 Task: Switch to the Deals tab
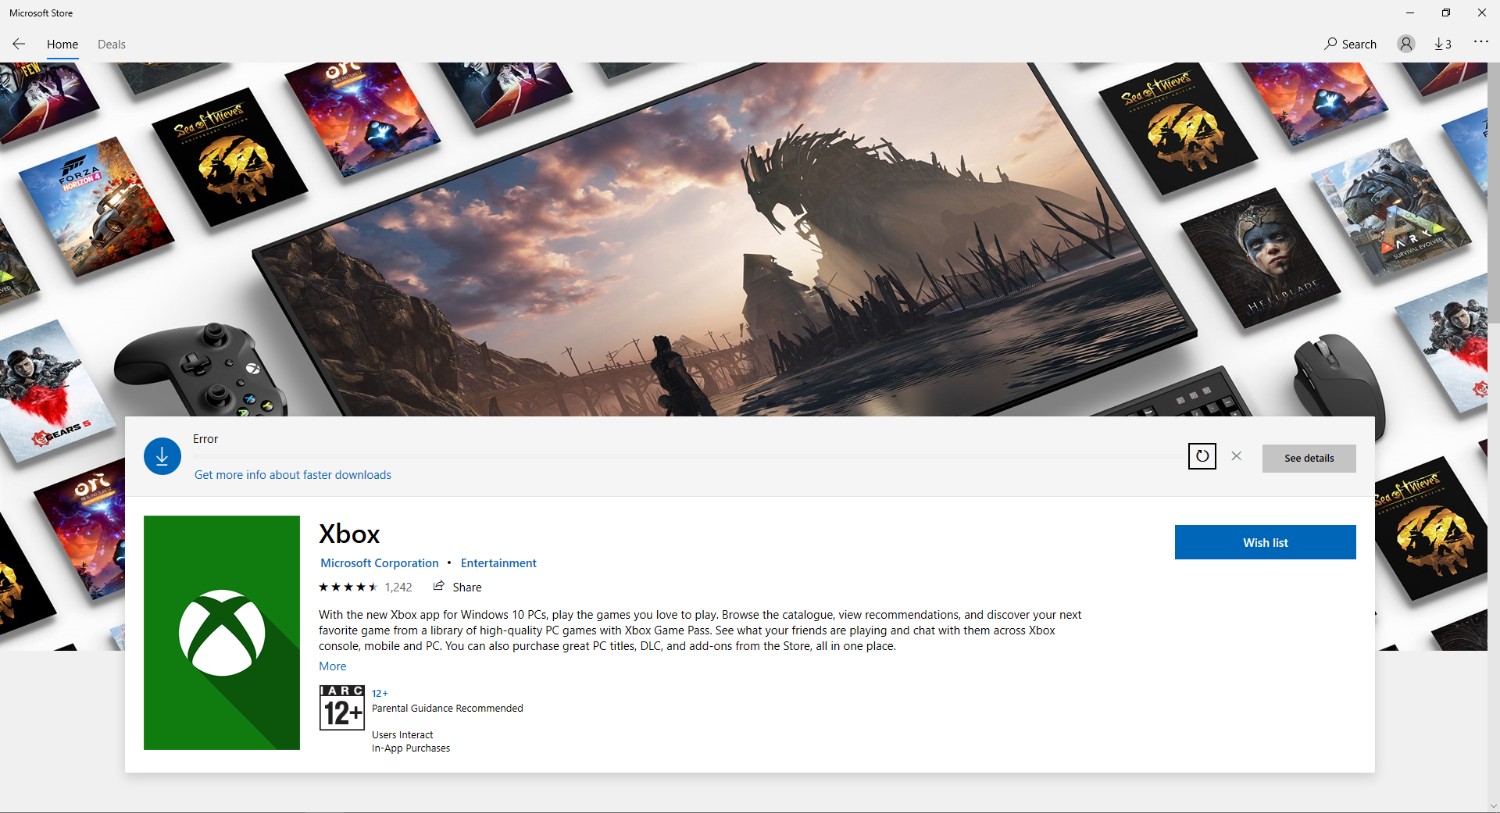[x=112, y=44]
